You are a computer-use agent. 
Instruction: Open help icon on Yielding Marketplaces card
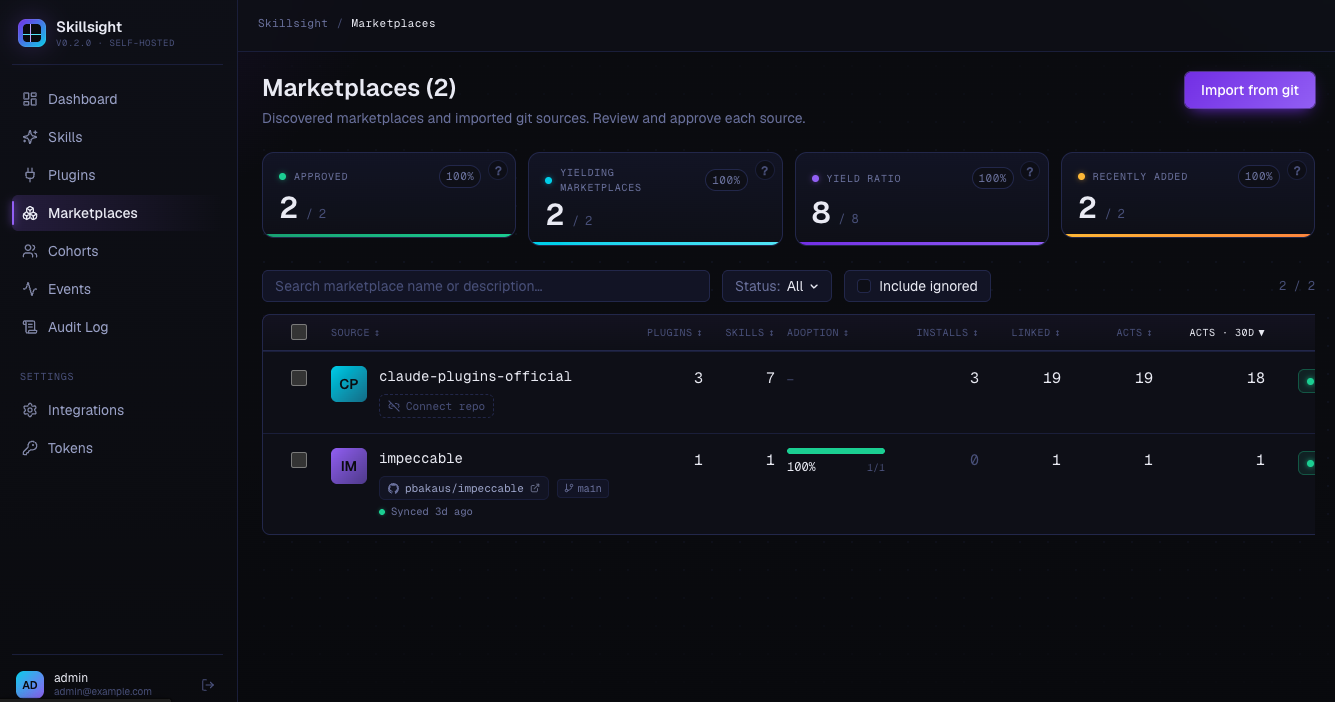764,171
